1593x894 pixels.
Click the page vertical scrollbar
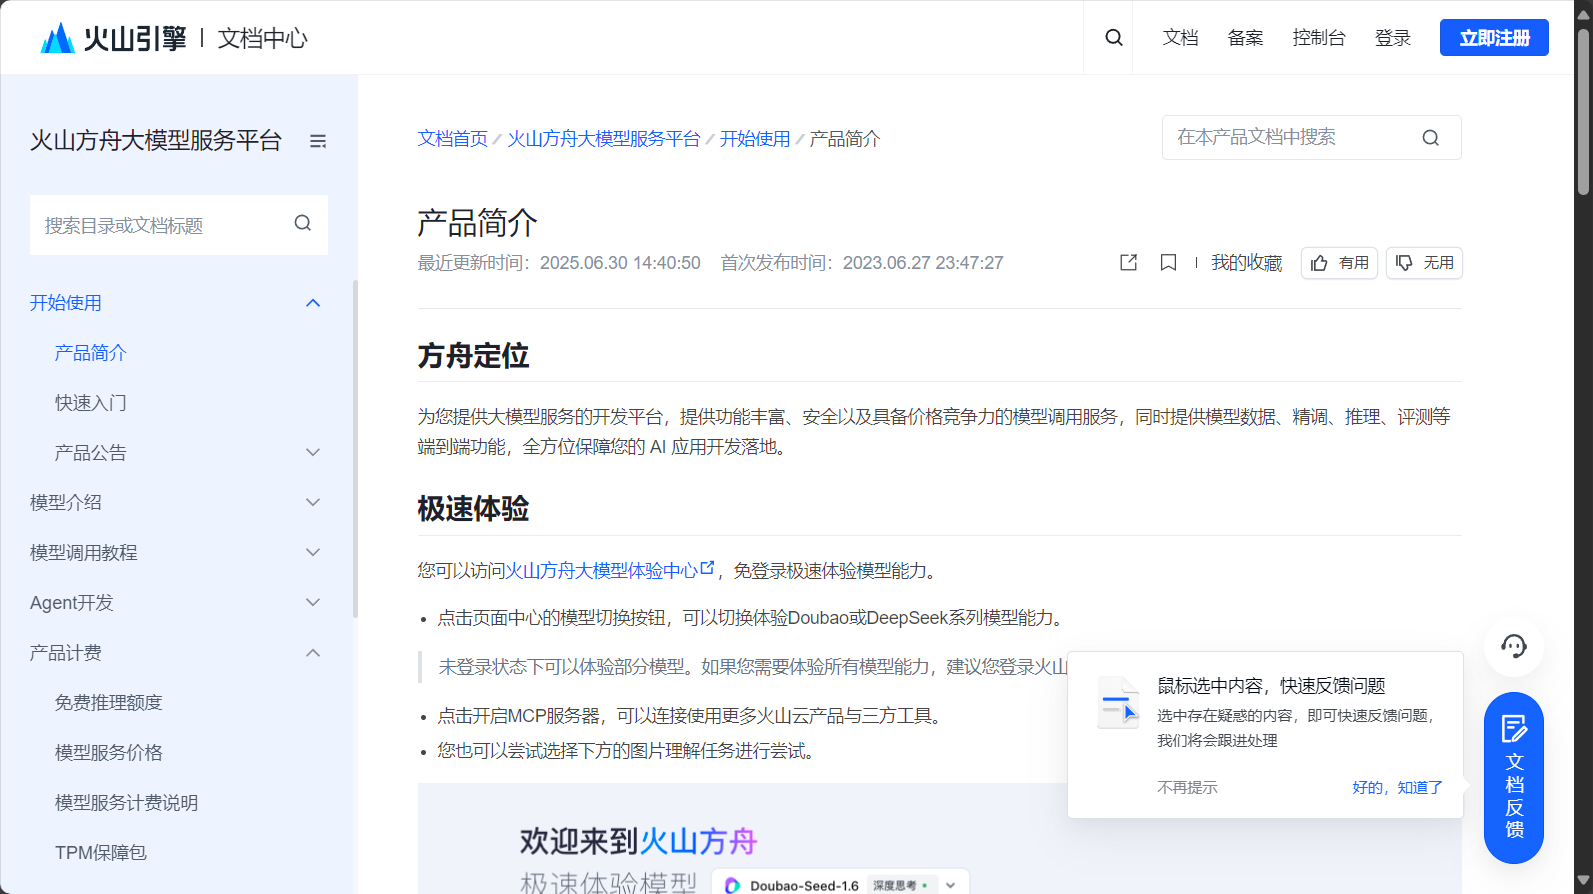pos(1583,112)
